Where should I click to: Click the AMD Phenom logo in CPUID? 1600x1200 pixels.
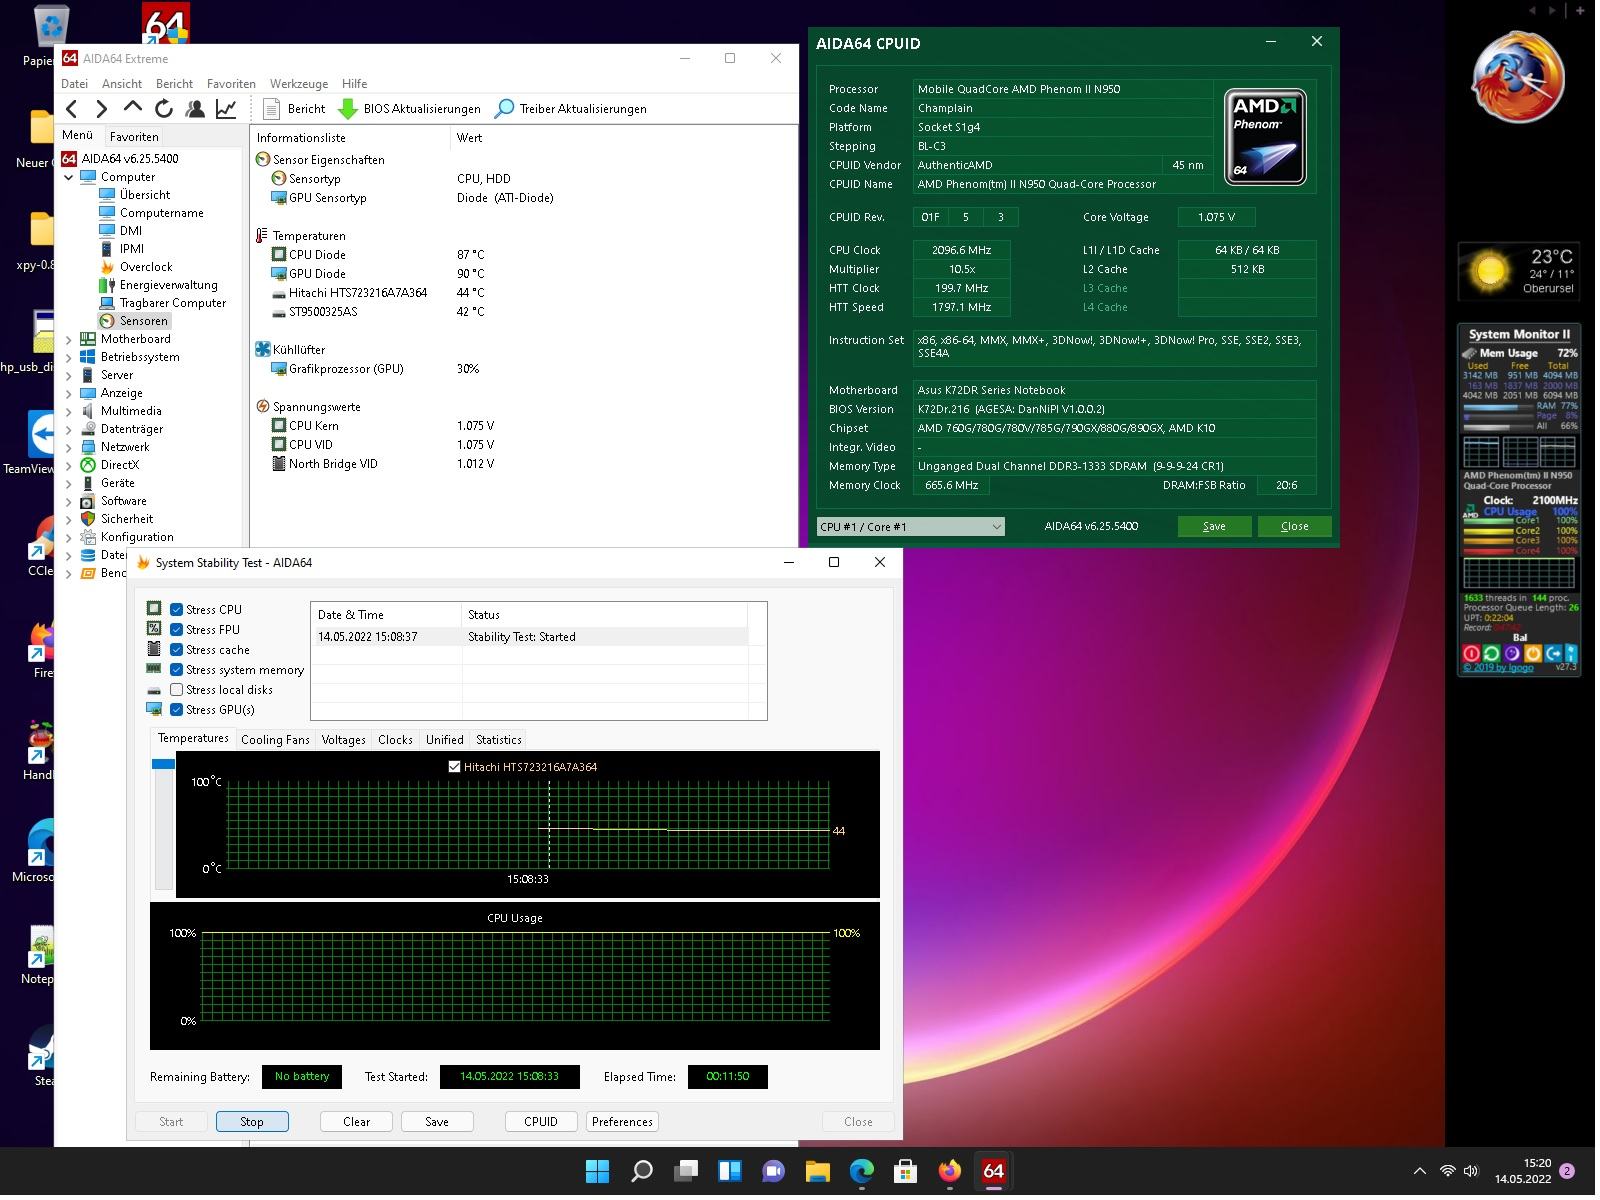point(1265,137)
